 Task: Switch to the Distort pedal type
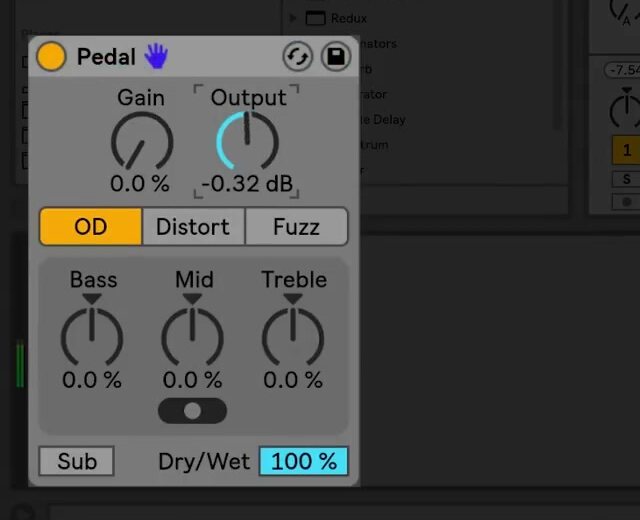193,227
